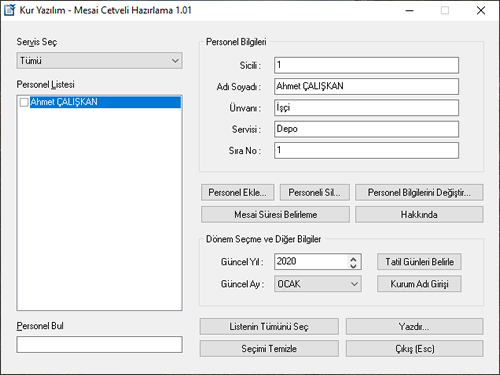Expand the Güncel Ay month dropdown
The image size is (500, 375).
(318, 284)
